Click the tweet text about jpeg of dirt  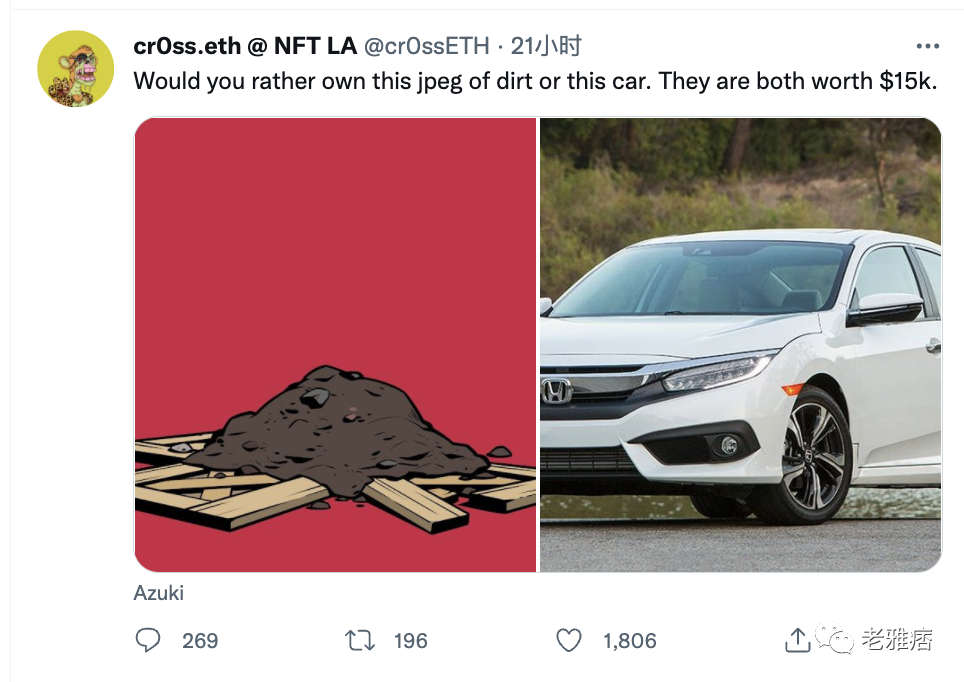(535, 81)
